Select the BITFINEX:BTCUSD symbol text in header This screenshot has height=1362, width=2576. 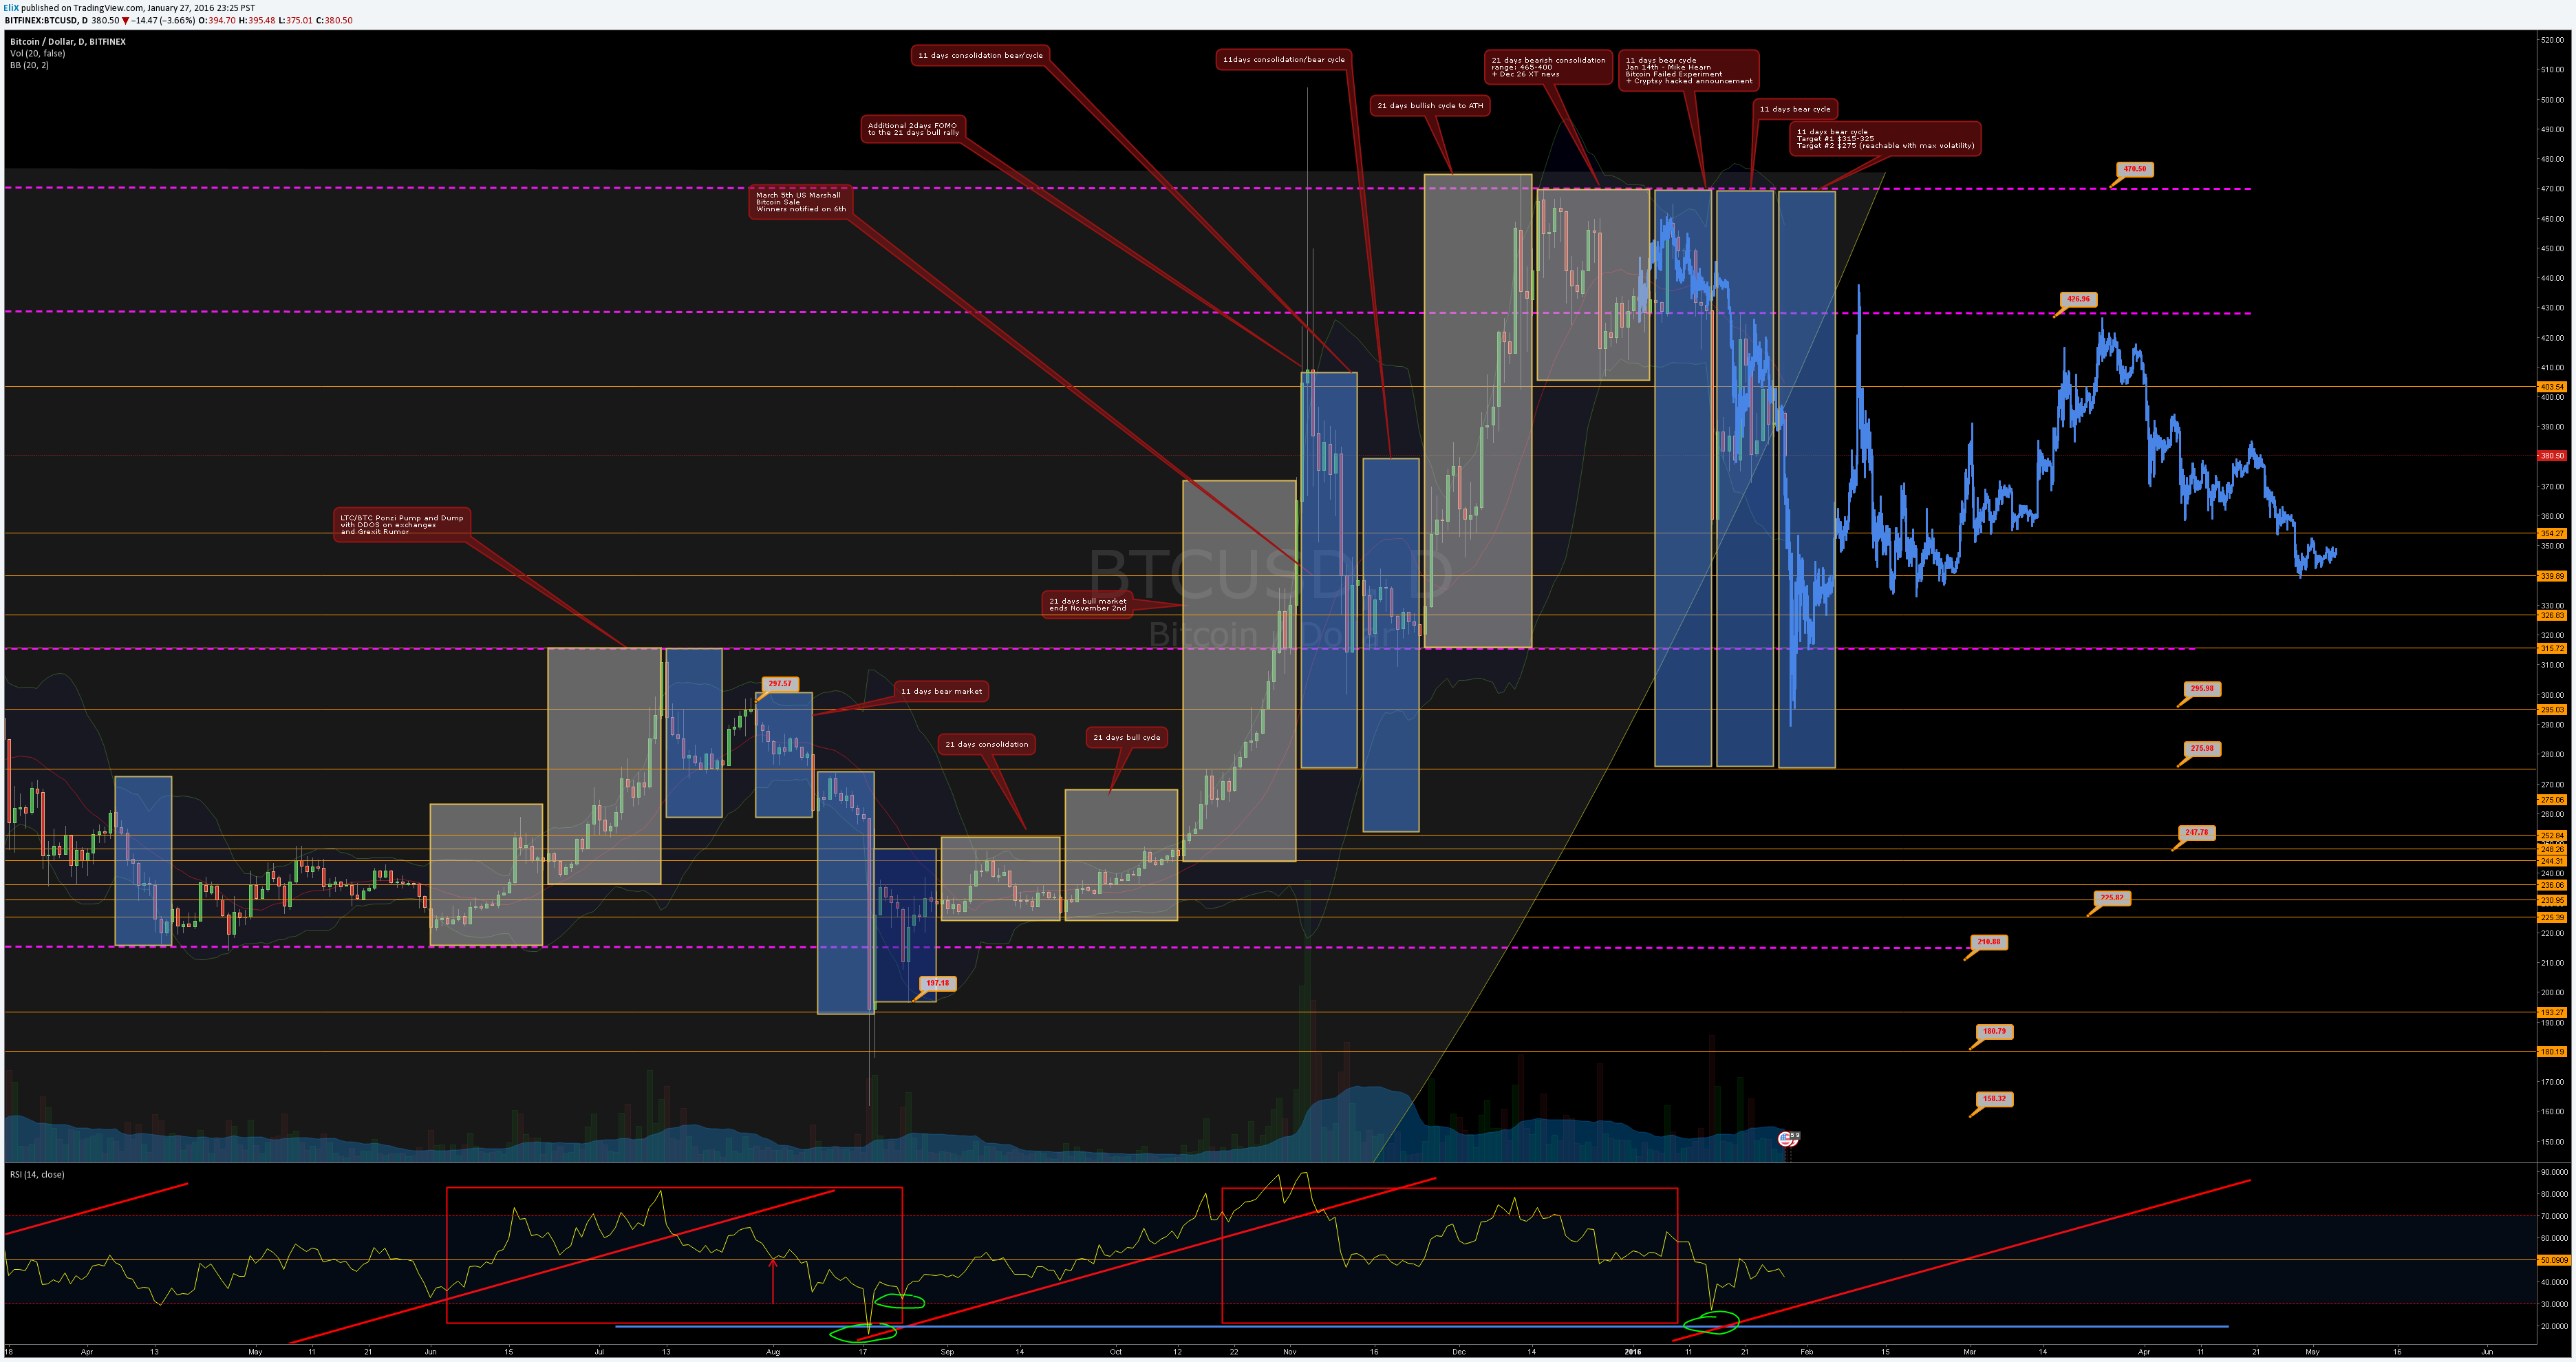coord(41,20)
